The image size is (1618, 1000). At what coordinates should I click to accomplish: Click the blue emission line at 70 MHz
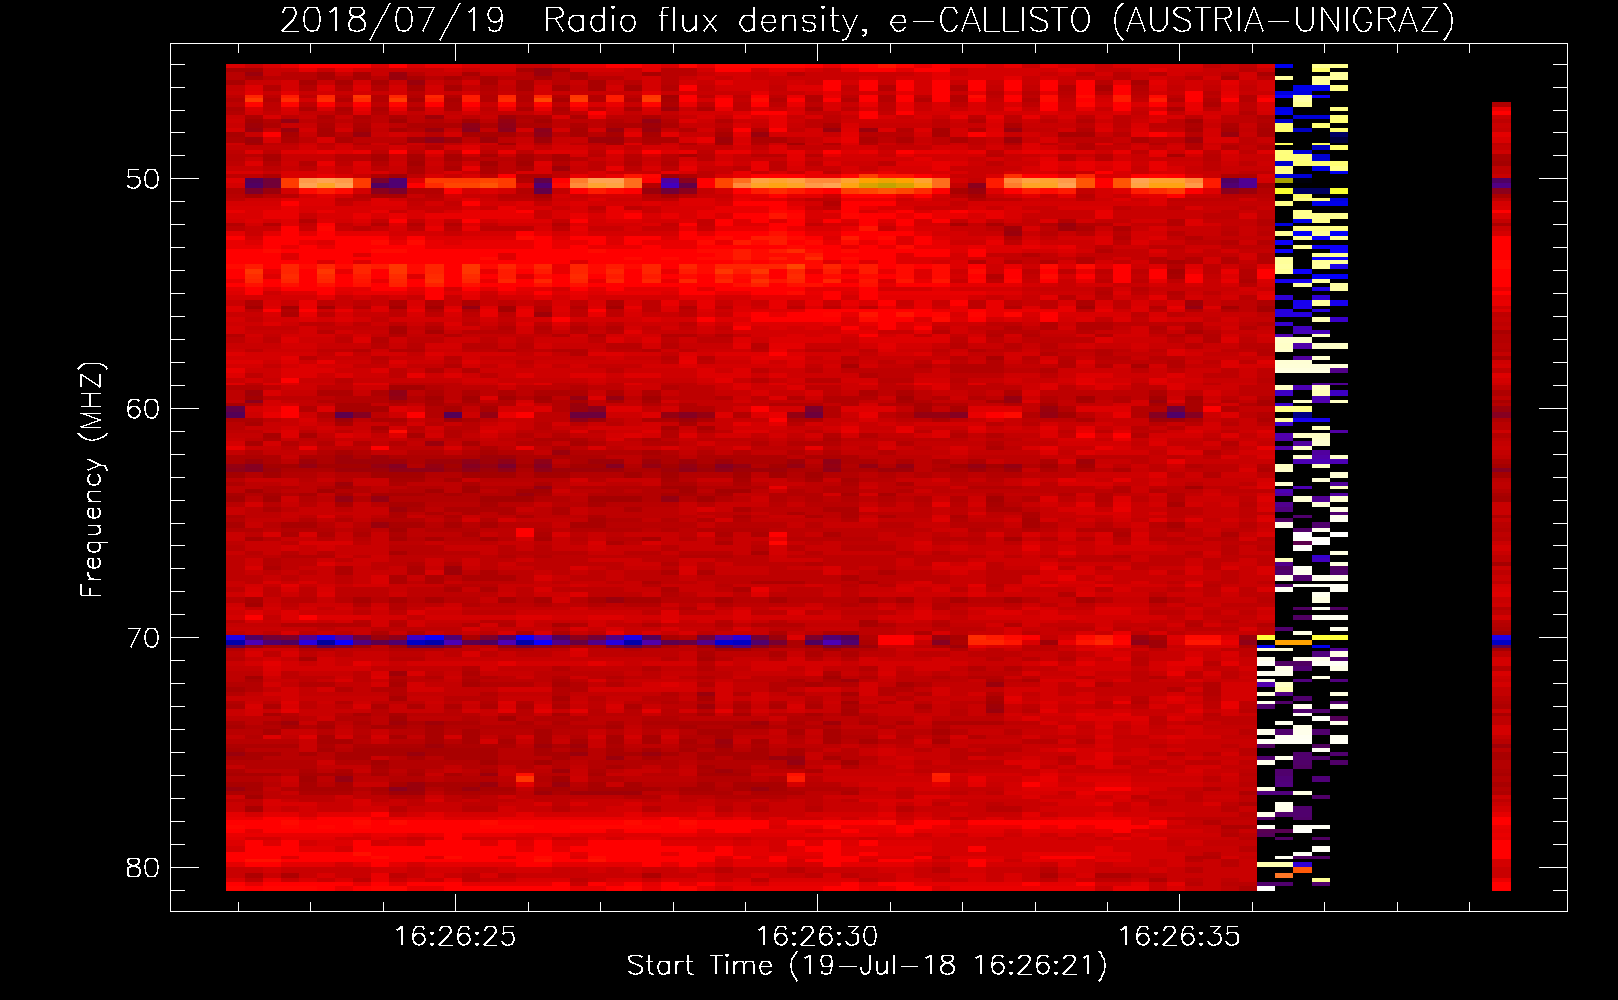[x=541, y=640]
